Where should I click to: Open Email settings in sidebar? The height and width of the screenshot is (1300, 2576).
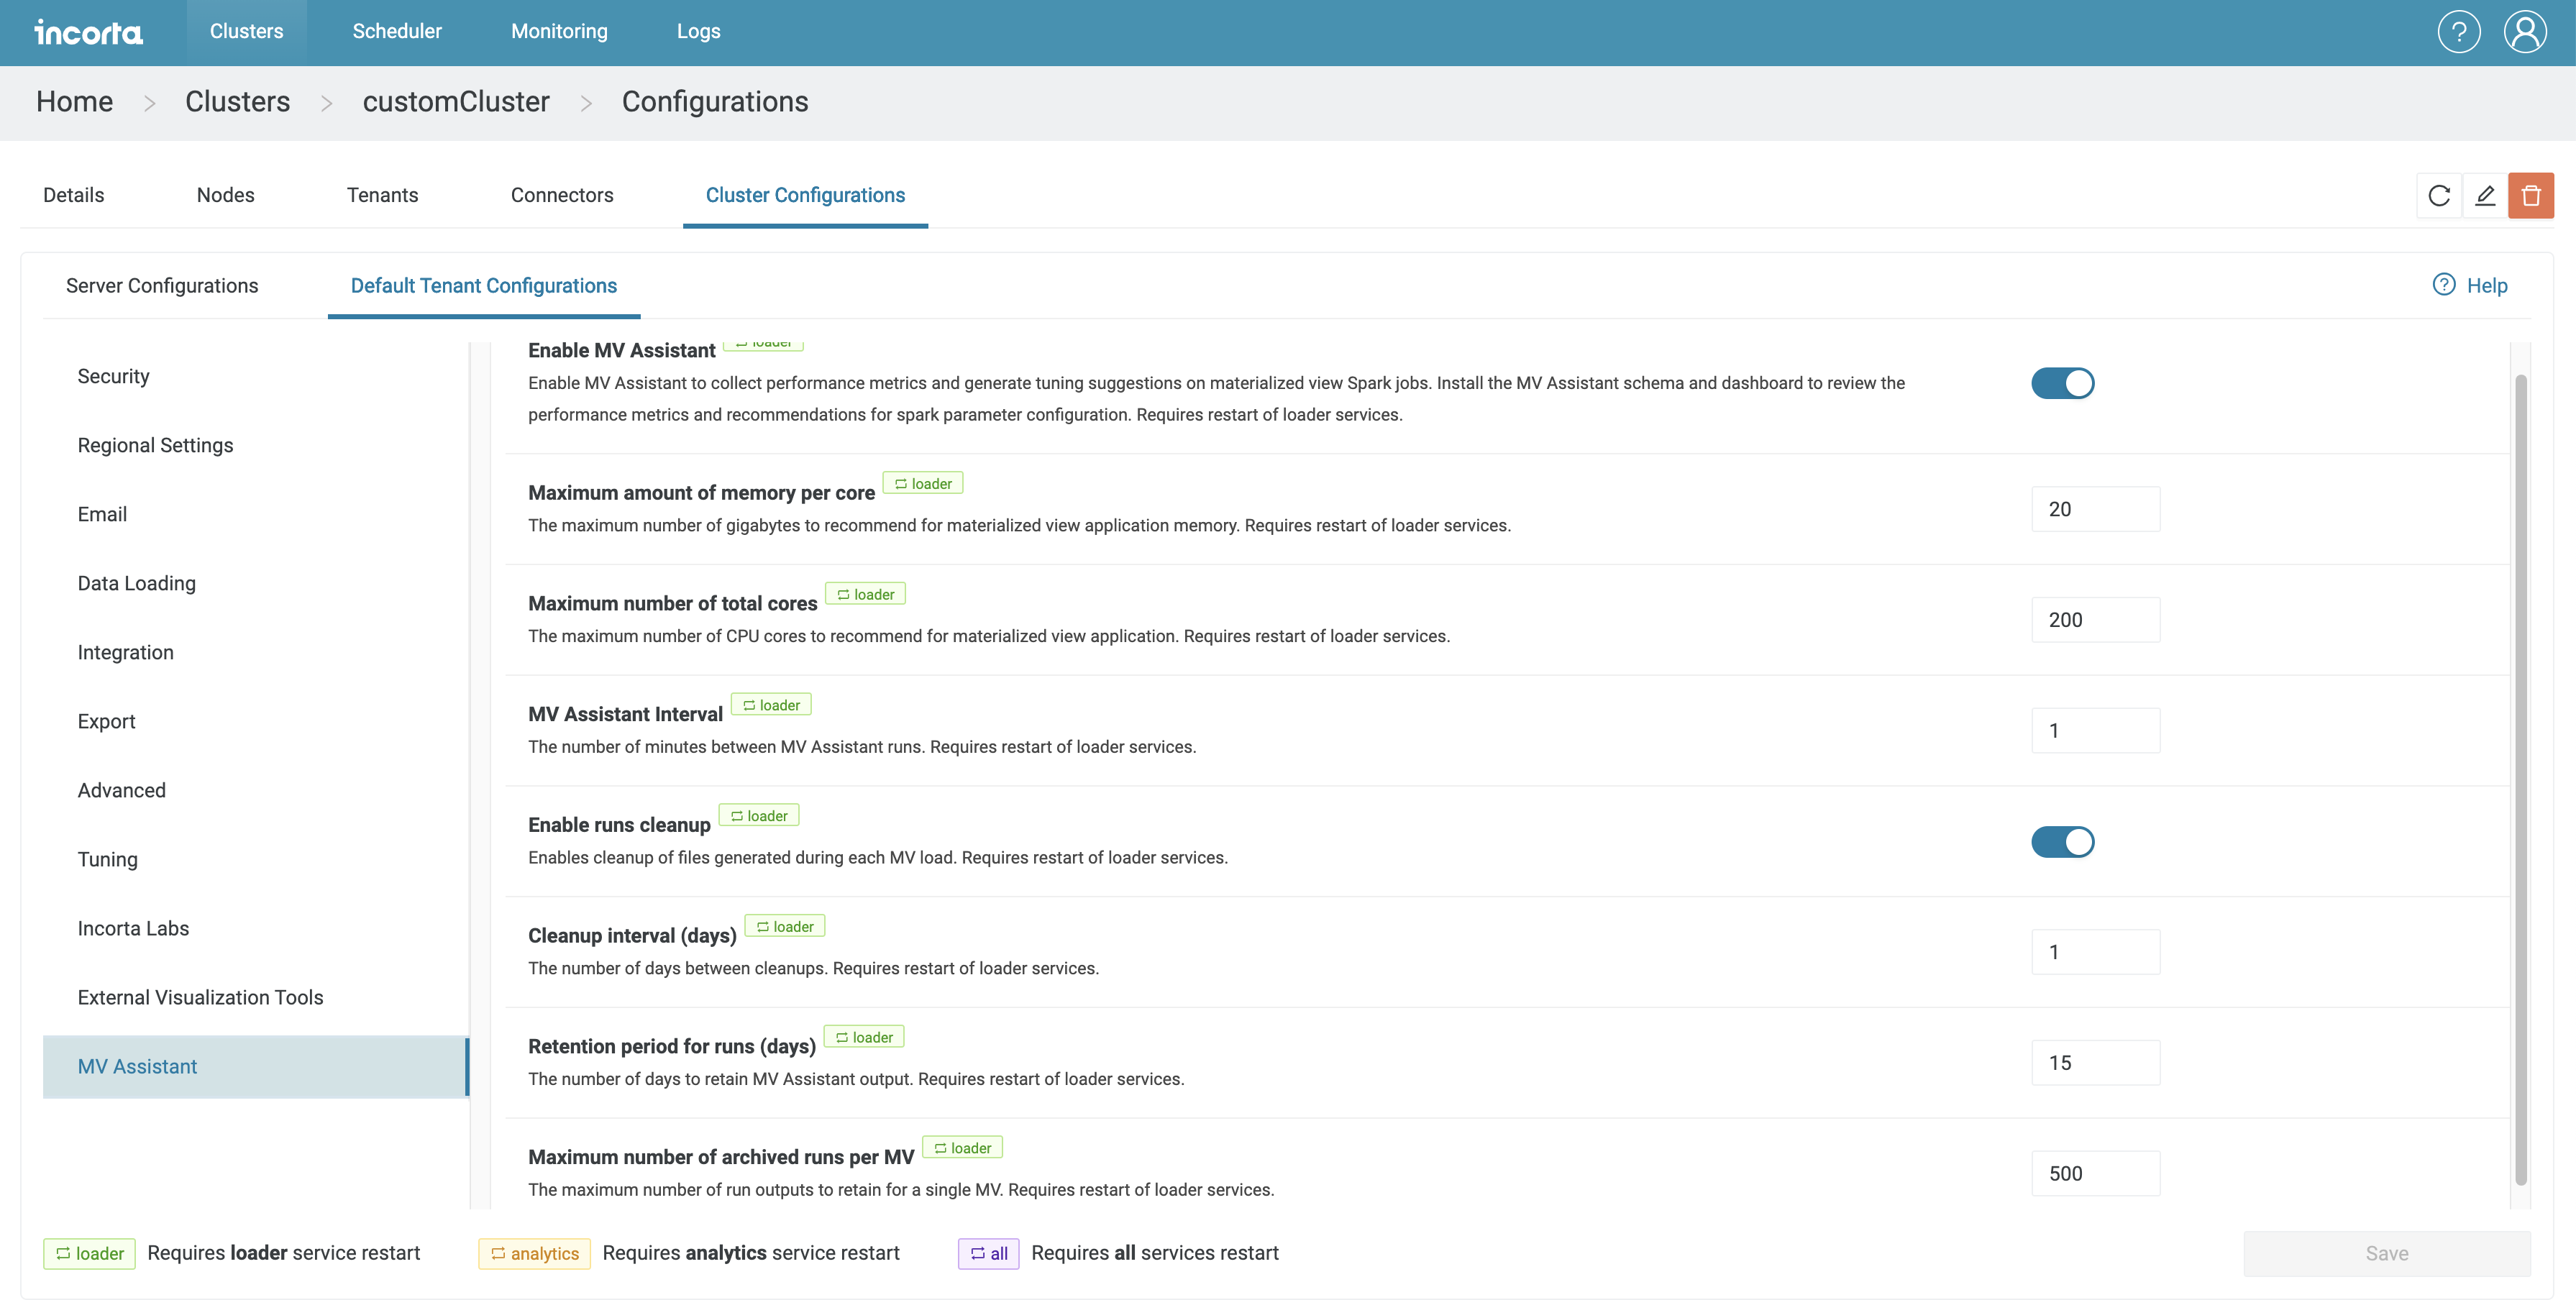point(255,515)
